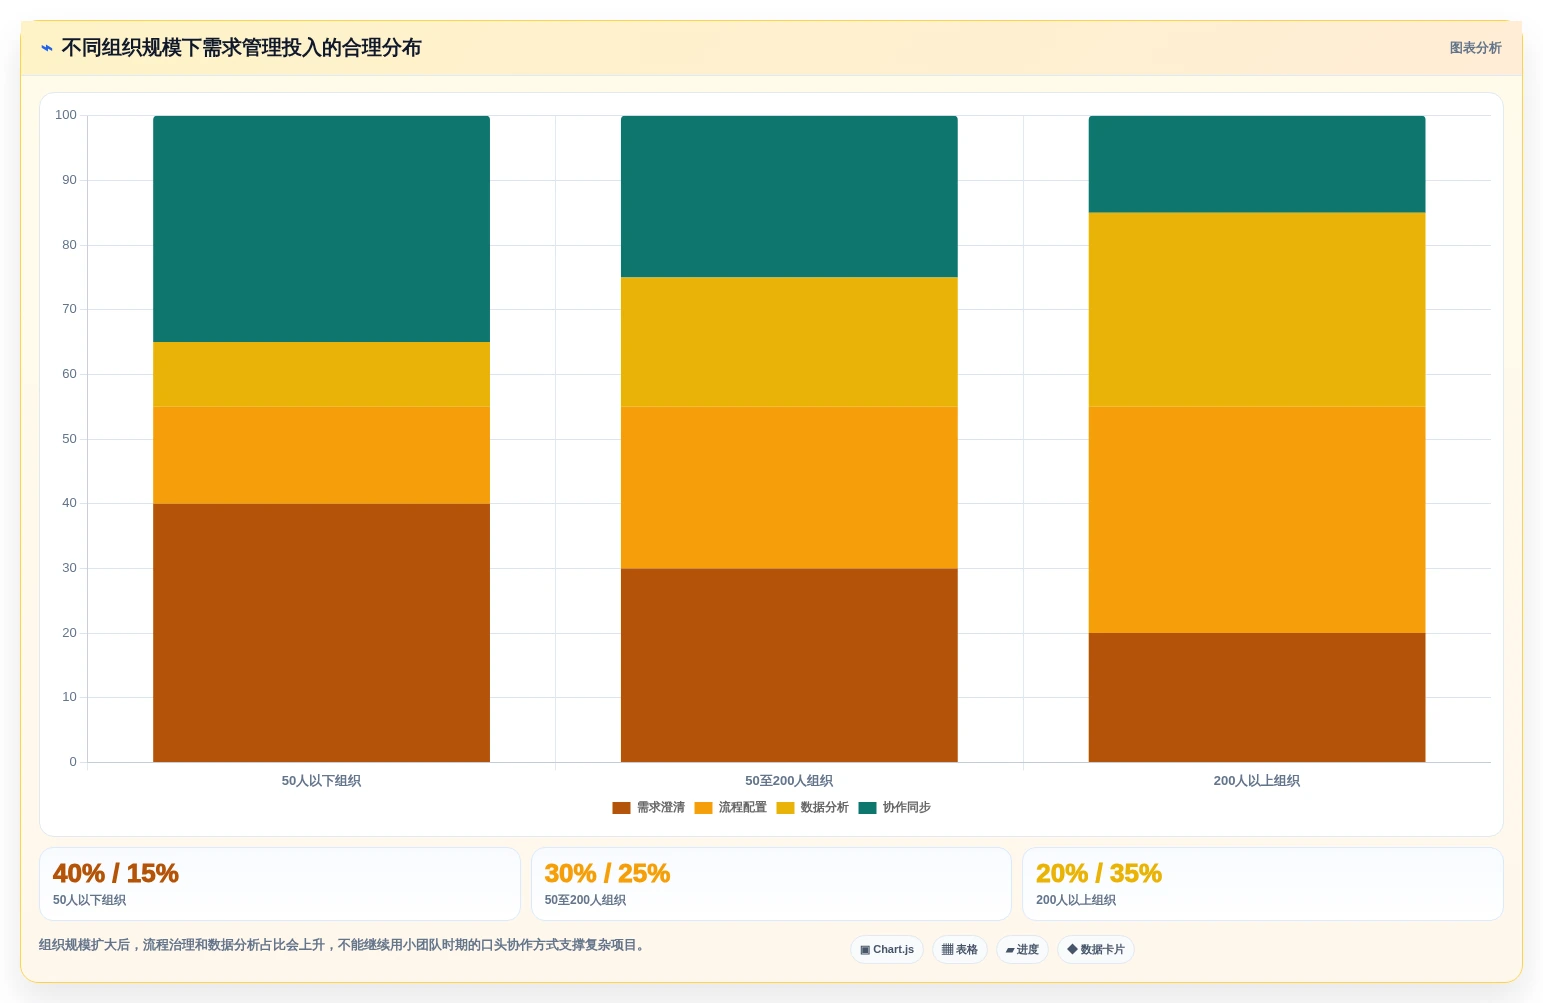Open the 40% / 15% stat card
The image size is (1543, 1003).
click(x=280, y=884)
